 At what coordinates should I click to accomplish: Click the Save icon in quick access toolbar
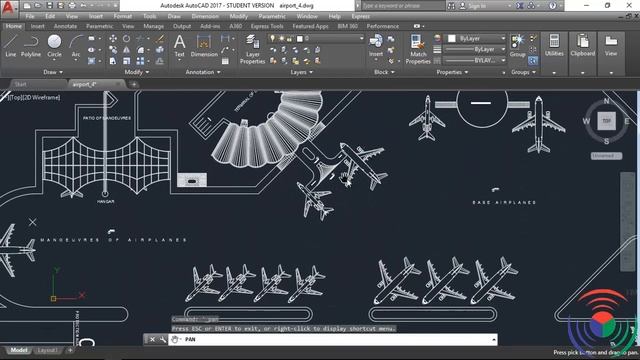click(x=49, y=6)
